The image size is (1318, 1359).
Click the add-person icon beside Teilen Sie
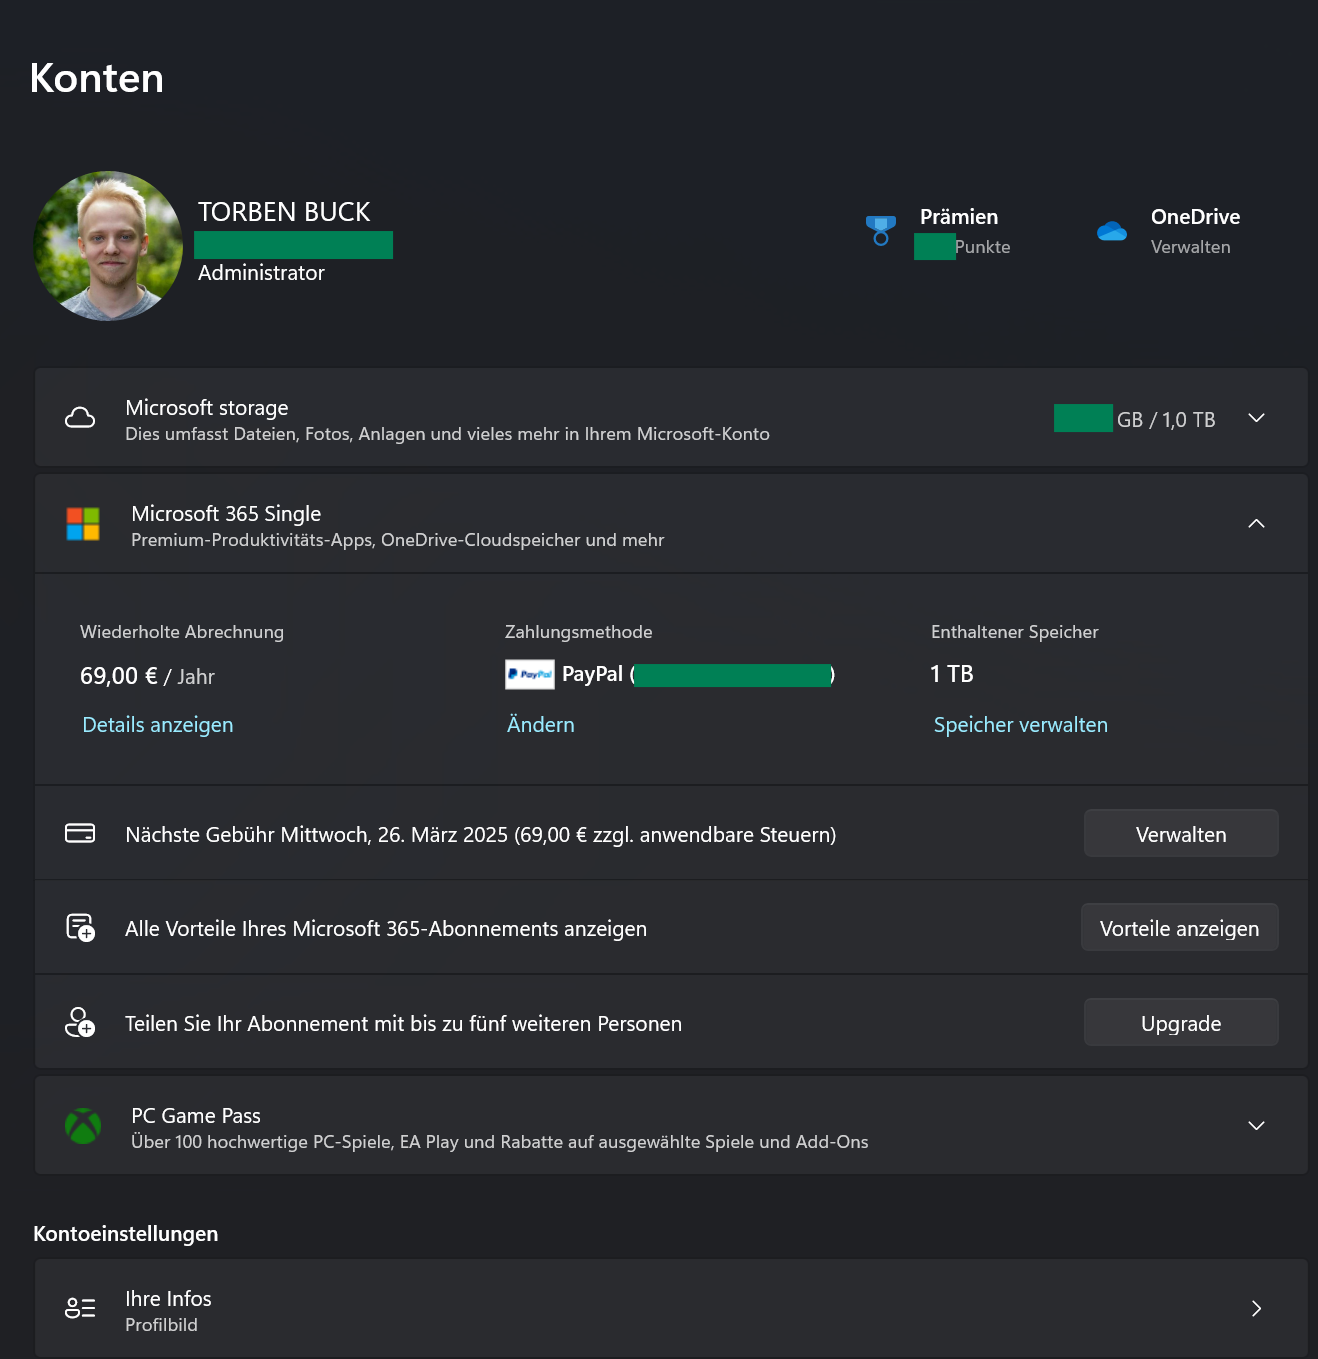(80, 1022)
